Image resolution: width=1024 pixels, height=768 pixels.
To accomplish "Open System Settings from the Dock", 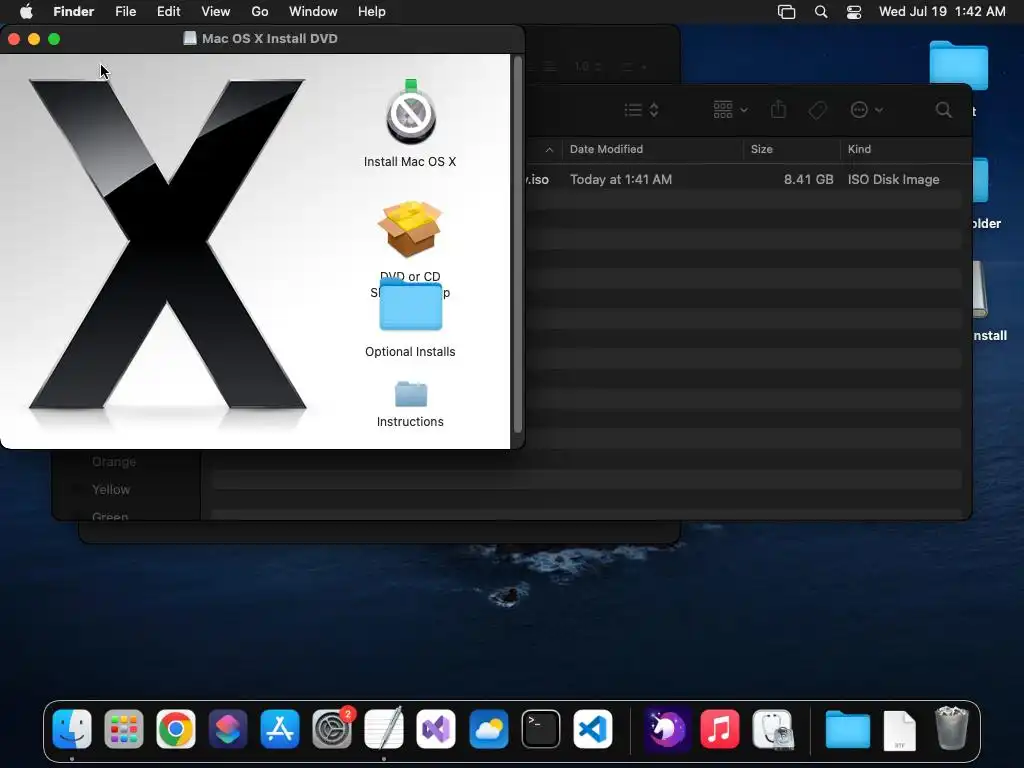I will 332,729.
